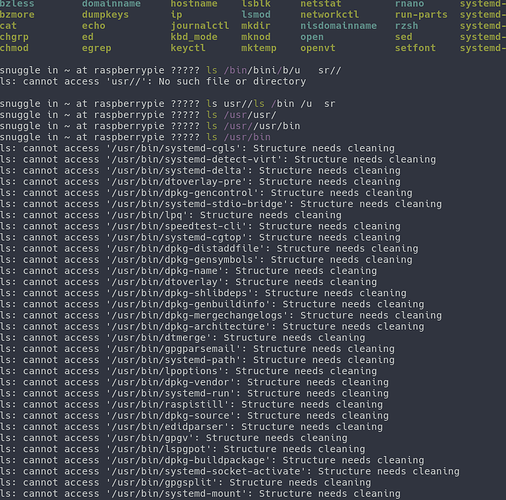Click the 'No such file or directory' error line

[x=153, y=81]
